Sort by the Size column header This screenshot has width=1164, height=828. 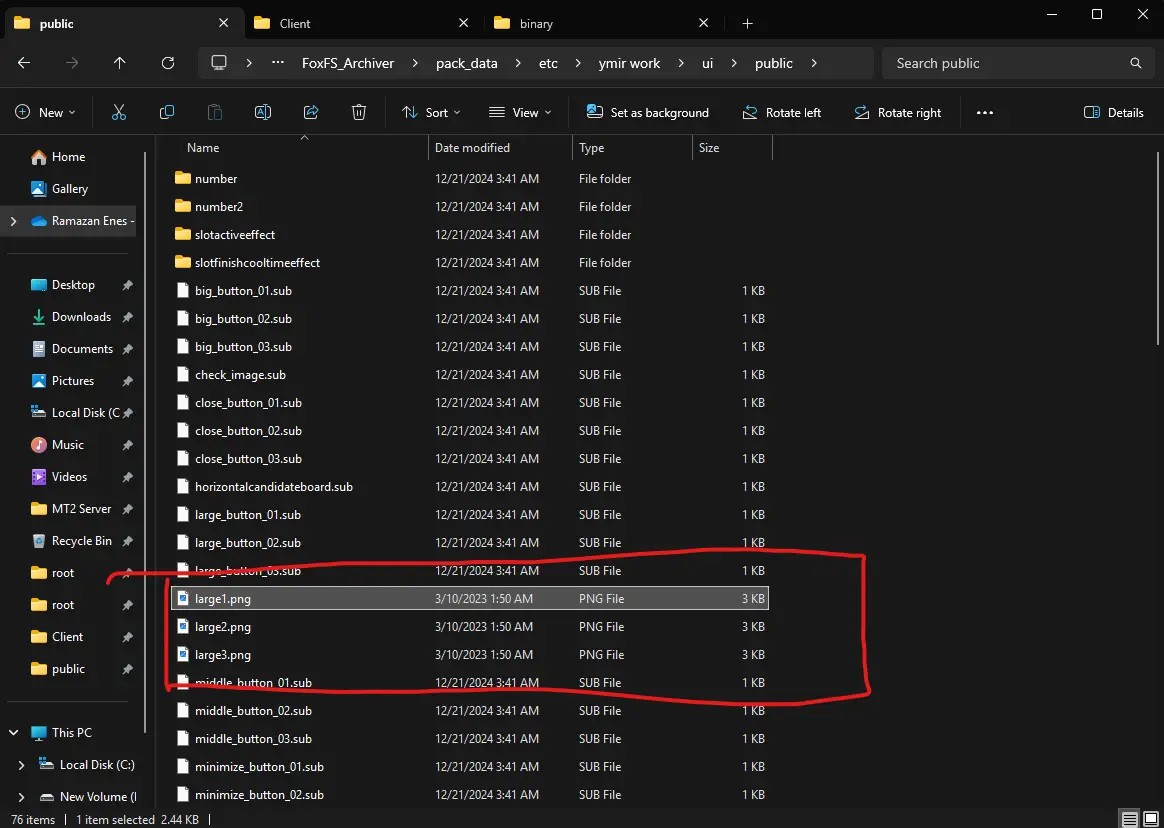[732, 148]
